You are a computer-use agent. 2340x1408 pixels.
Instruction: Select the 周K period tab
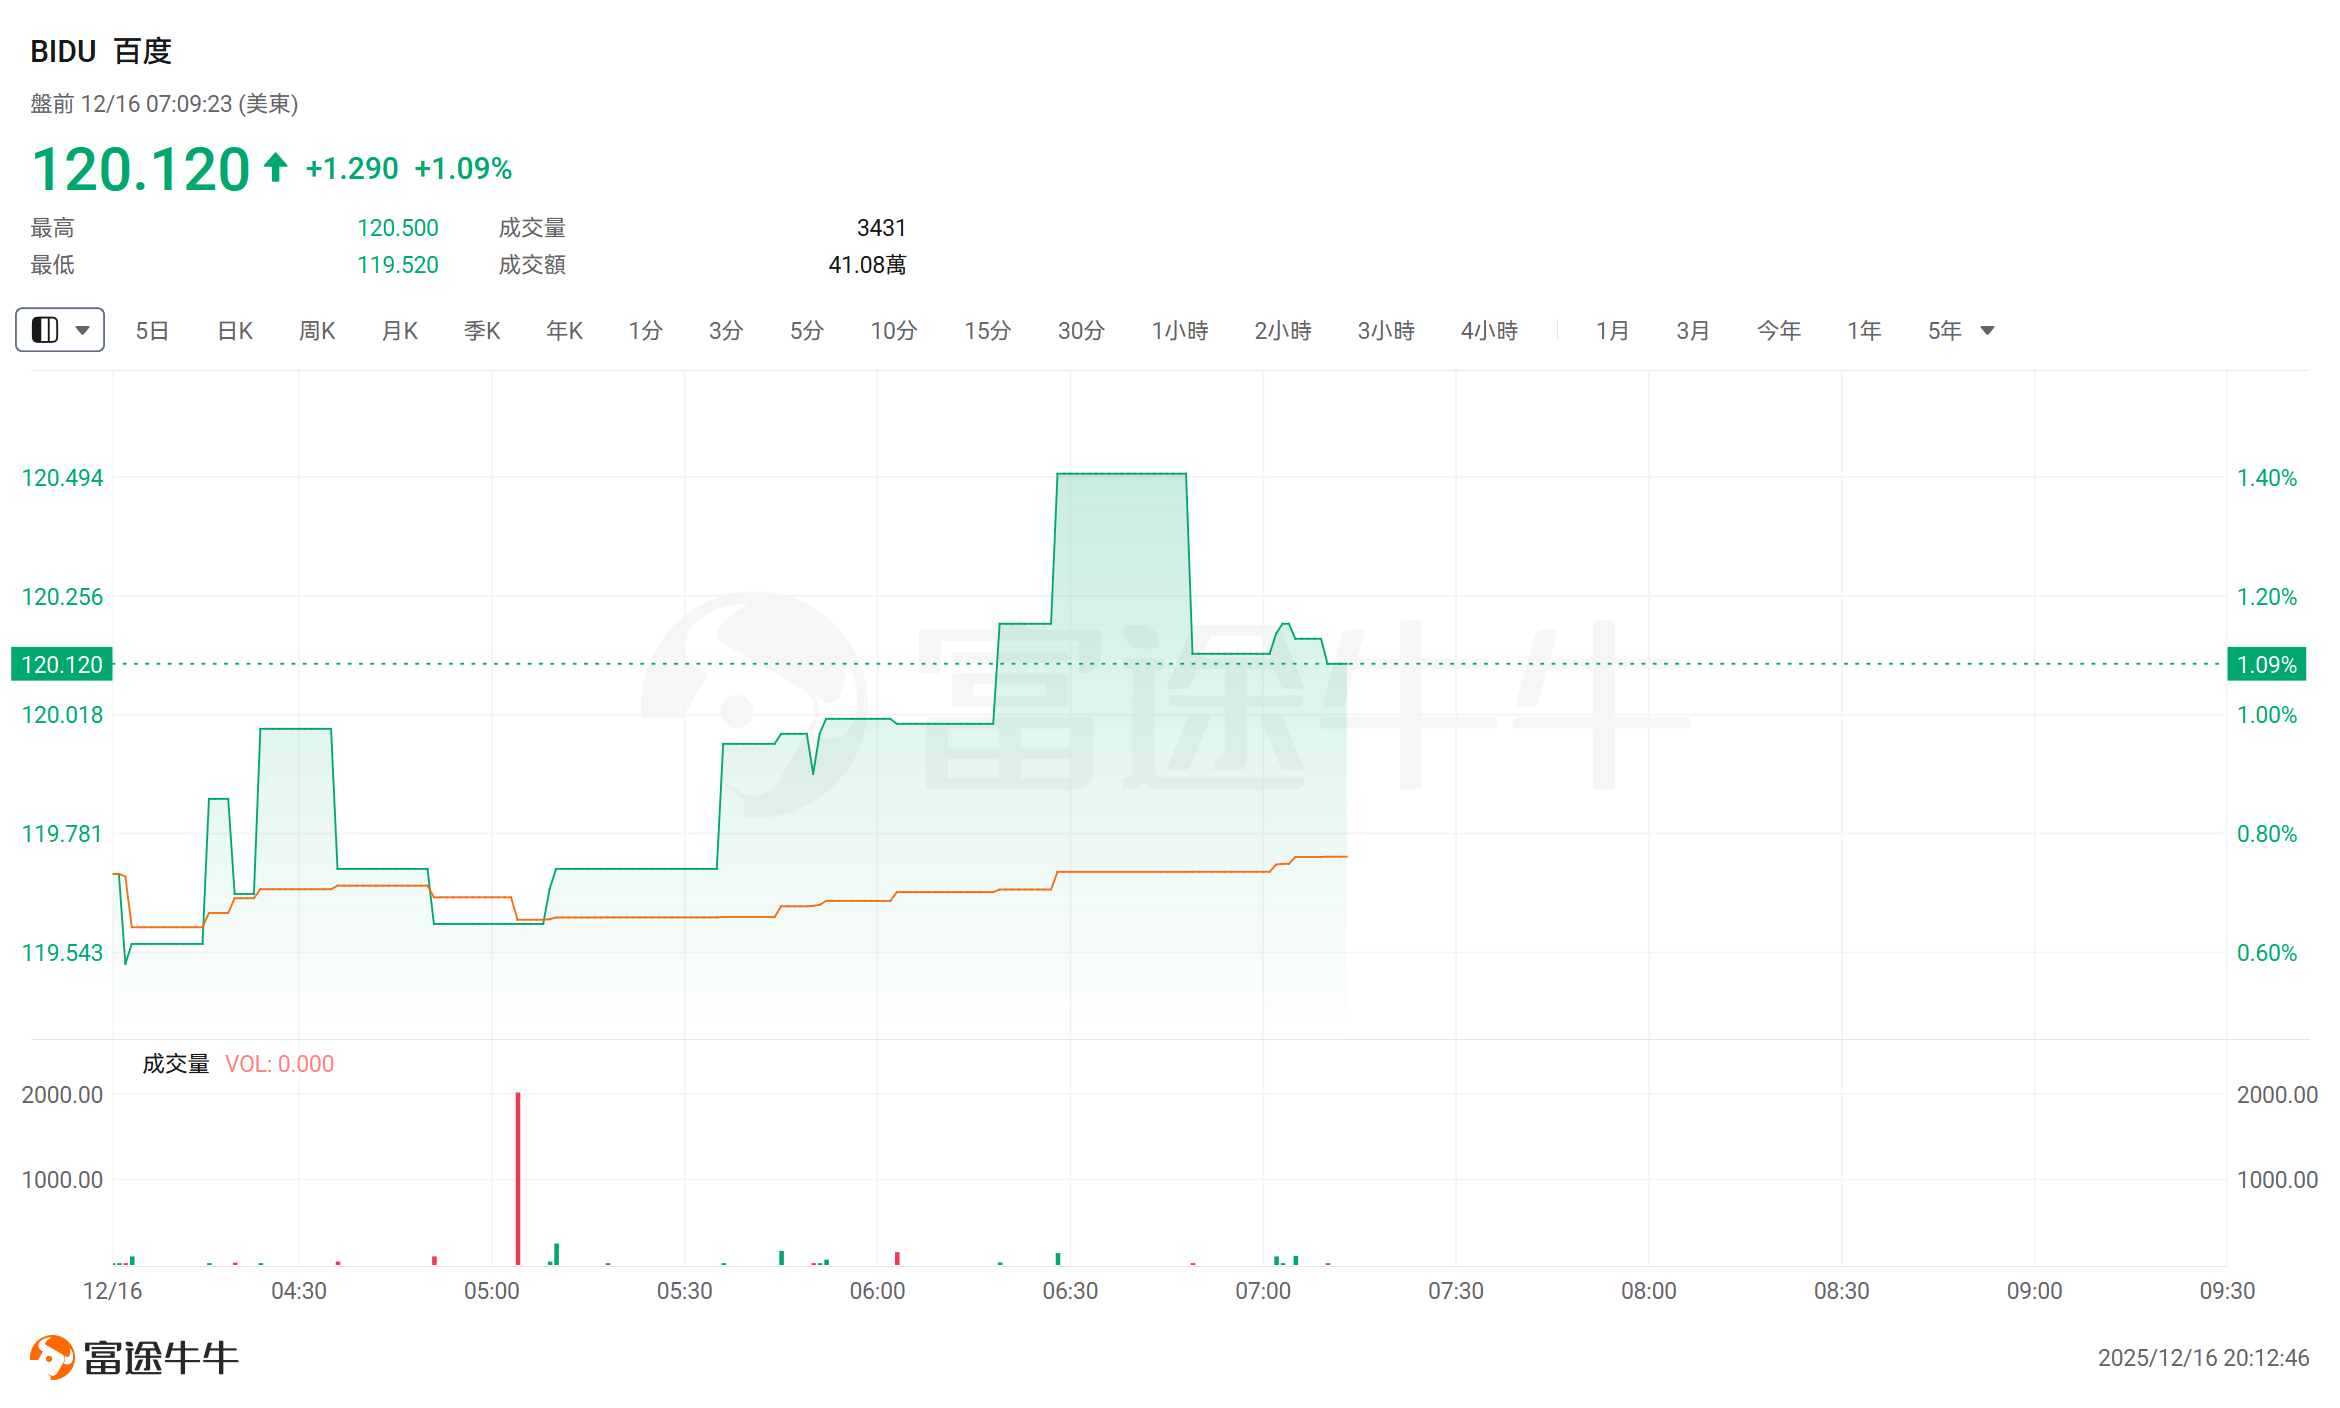317,330
